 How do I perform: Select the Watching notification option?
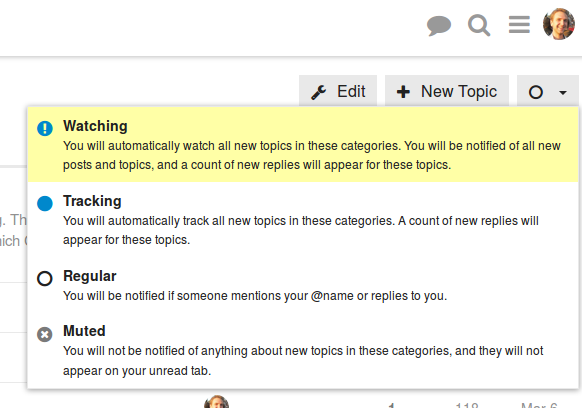click(x=303, y=144)
